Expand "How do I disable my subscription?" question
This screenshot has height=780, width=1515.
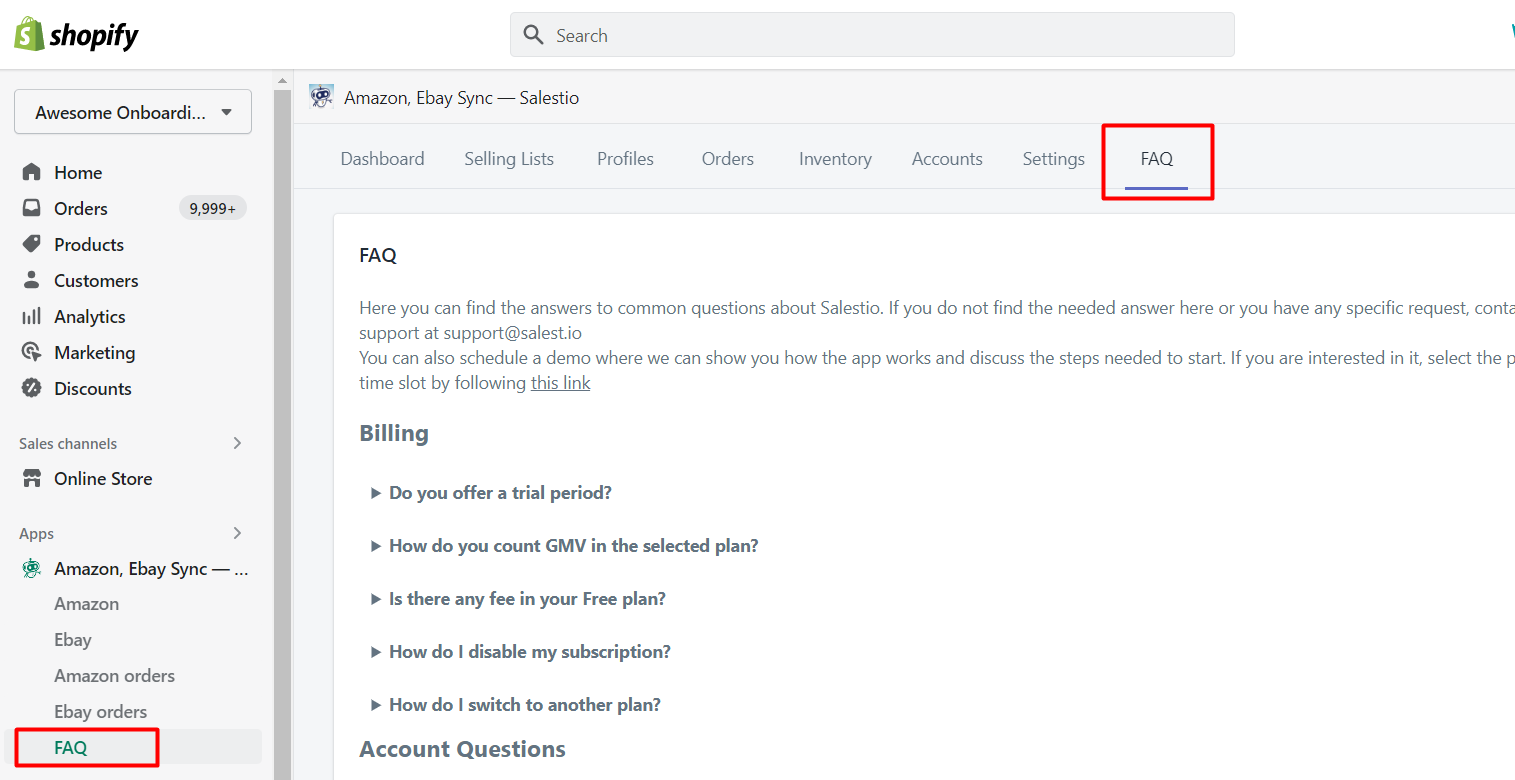pyautogui.click(x=529, y=652)
